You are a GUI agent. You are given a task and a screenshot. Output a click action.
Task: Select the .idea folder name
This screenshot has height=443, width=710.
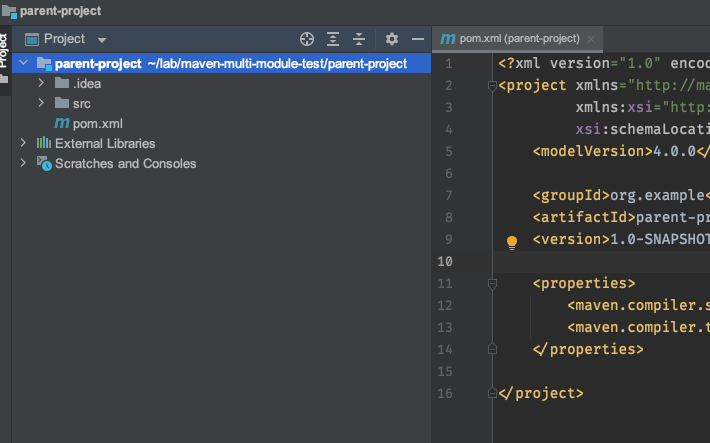[86, 84]
